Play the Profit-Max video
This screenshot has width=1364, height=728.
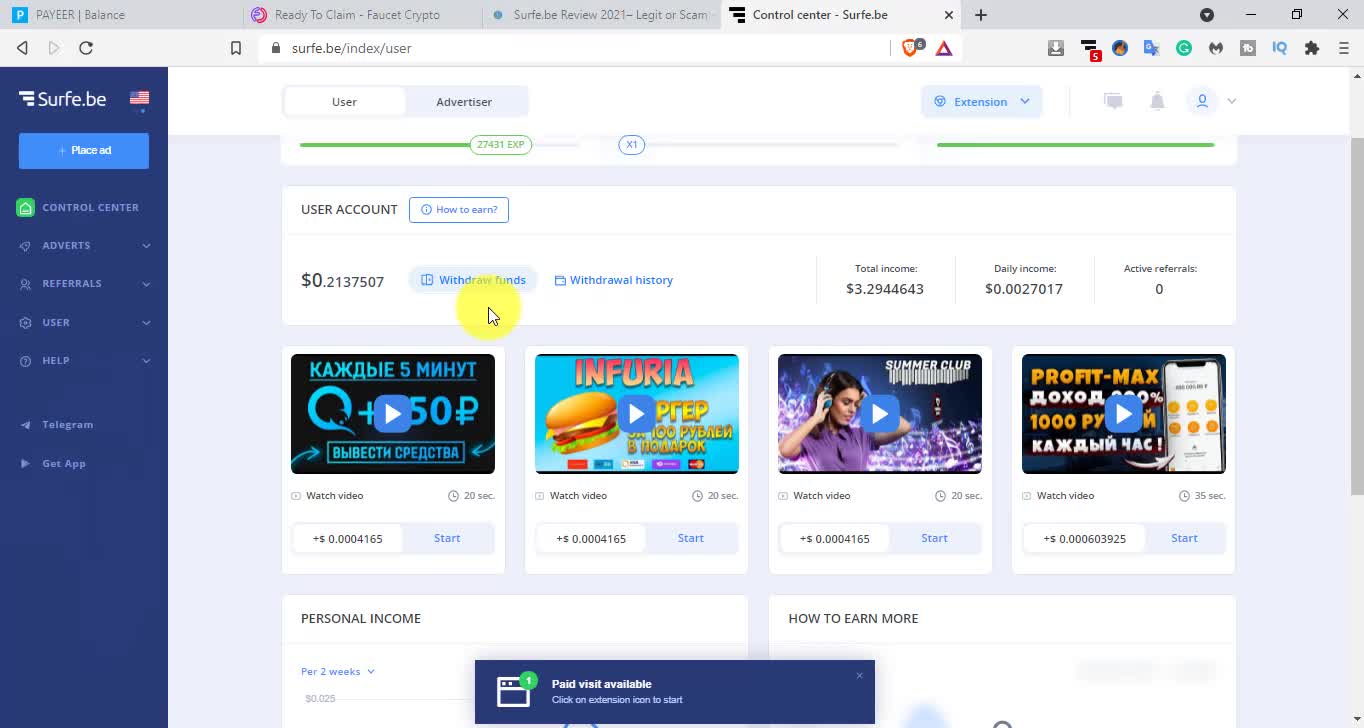point(1124,413)
